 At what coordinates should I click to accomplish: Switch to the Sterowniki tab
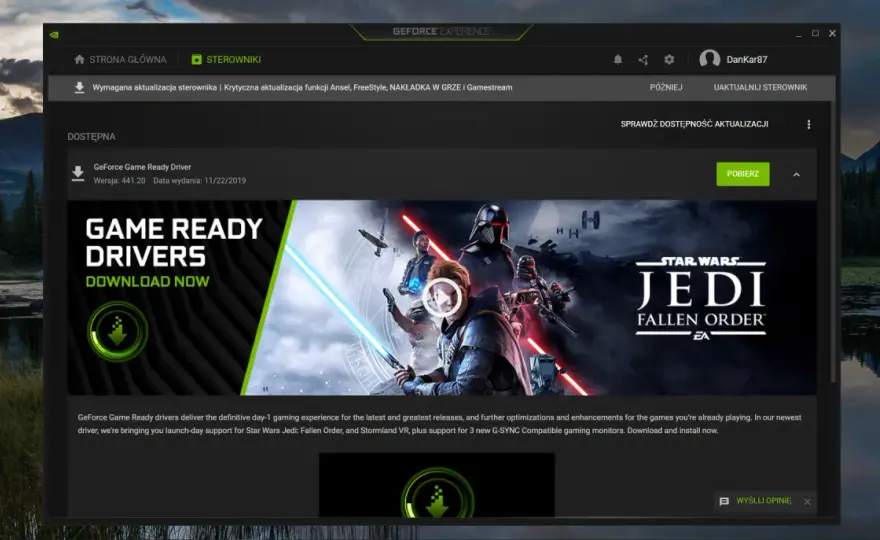(x=226, y=60)
